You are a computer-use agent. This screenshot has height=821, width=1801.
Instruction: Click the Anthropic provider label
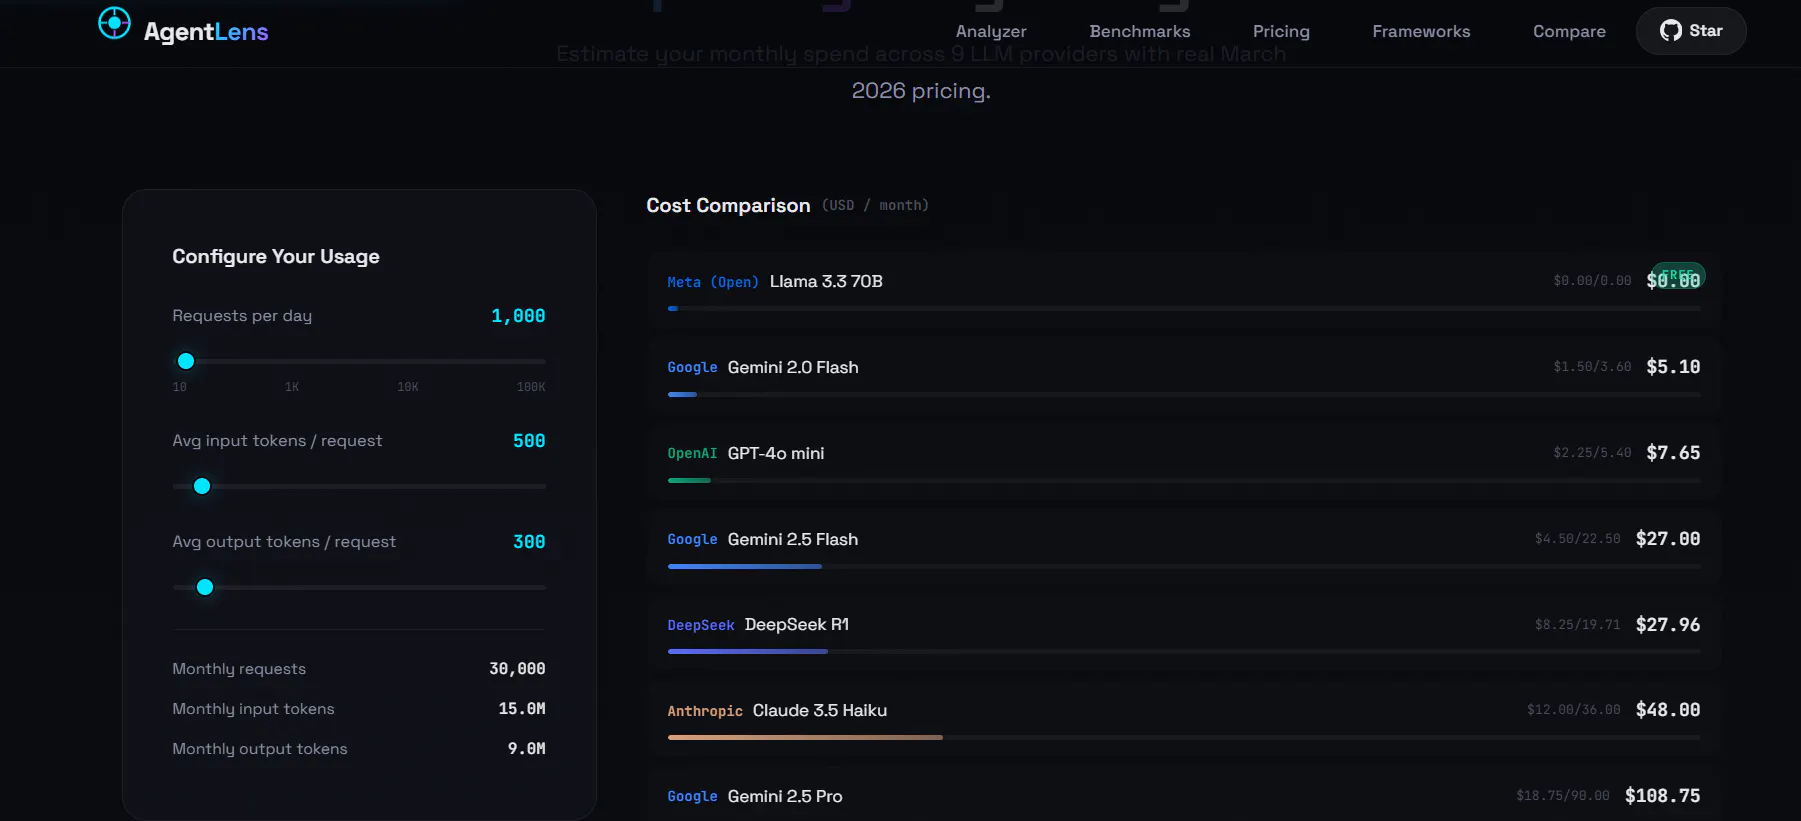pos(705,711)
